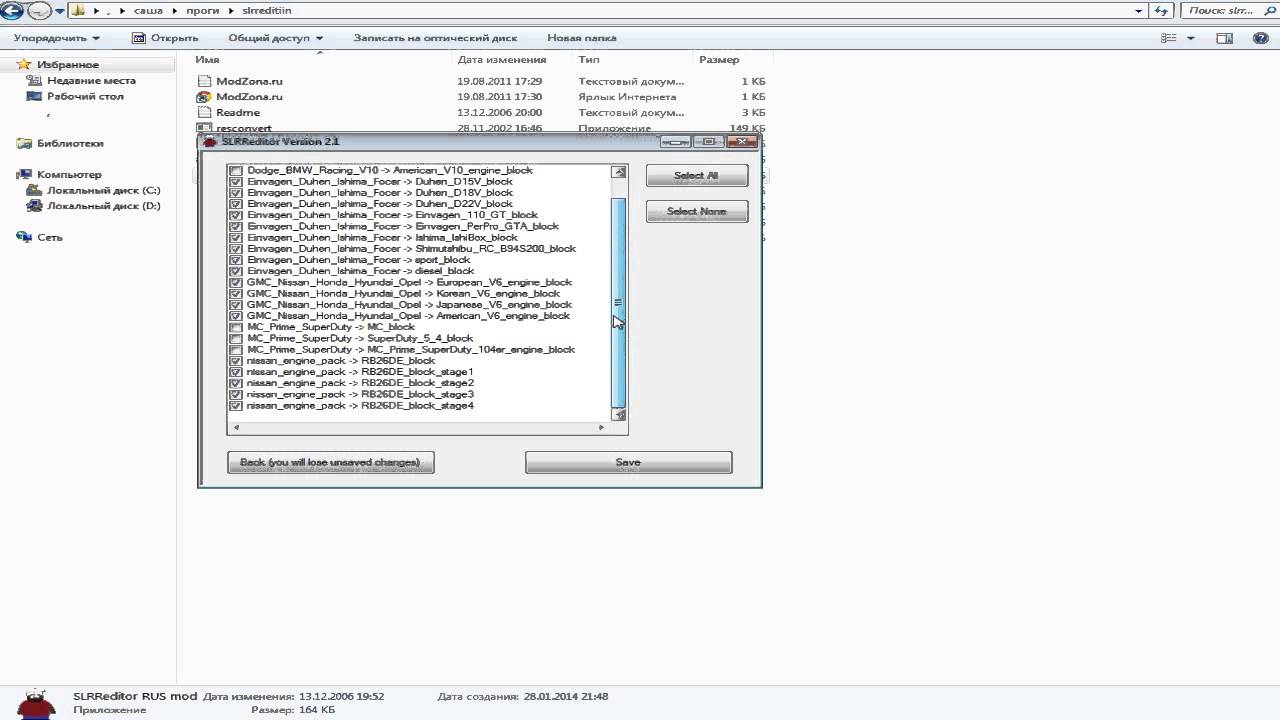This screenshot has width=1280, height=720.
Task: Uncheck the Duhen_D15V_block checkbox
Action: click(236, 182)
